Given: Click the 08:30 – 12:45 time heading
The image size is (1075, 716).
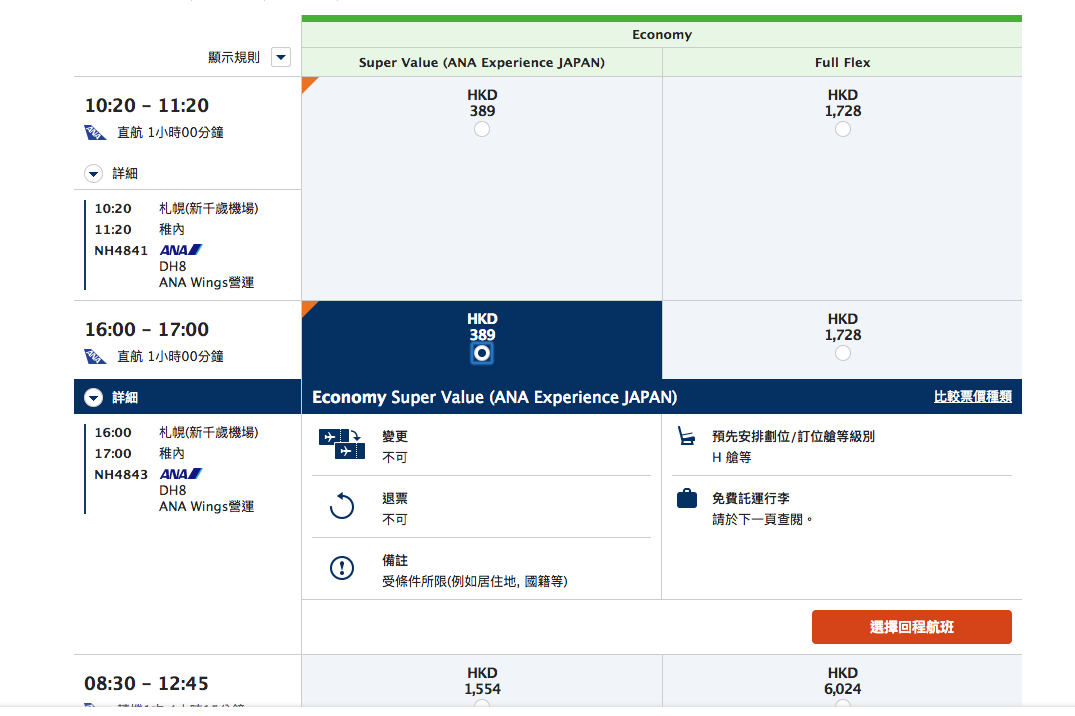Looking at the screenshot, I should [147, 684].
